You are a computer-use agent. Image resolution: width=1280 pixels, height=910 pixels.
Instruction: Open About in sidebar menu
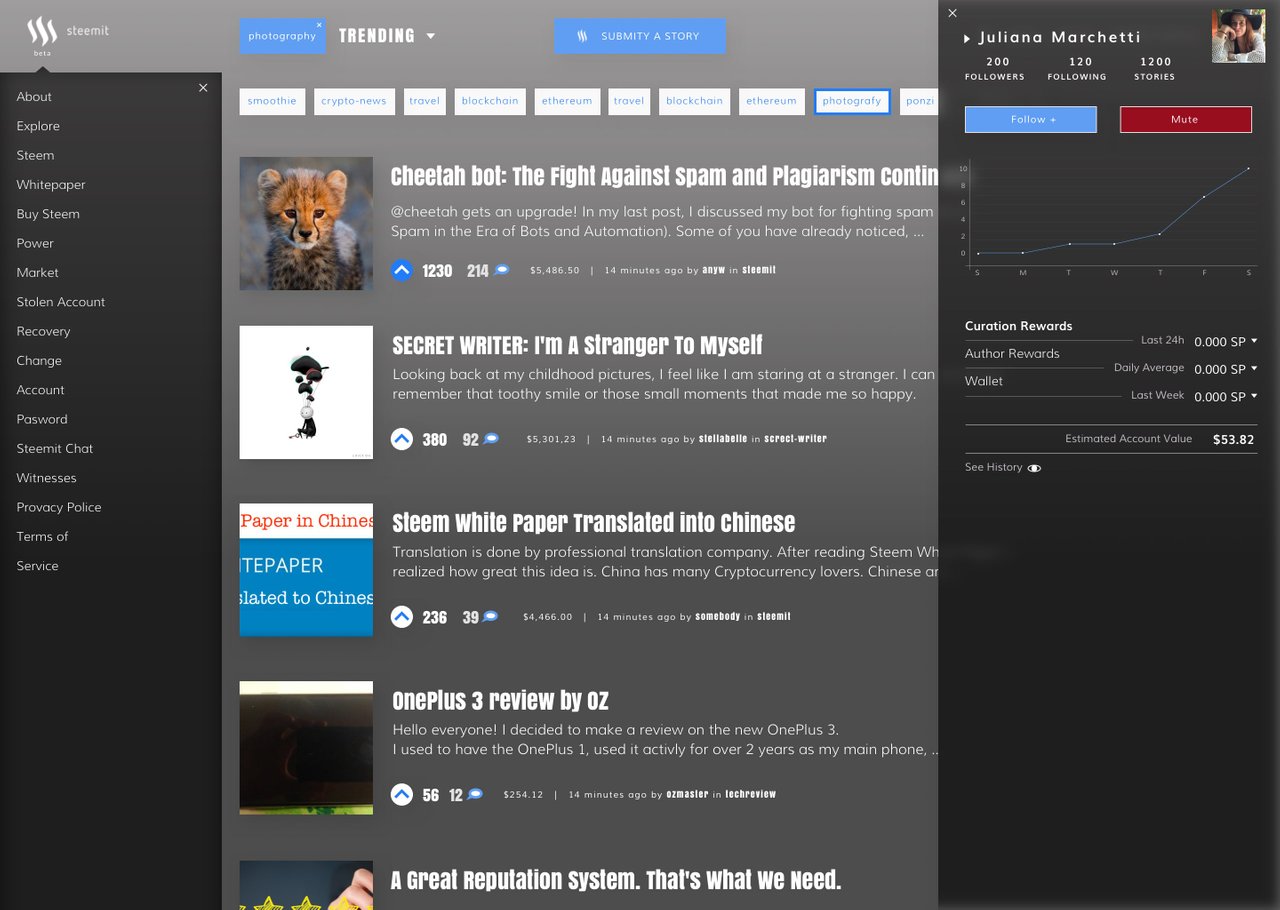coord(34,97)
